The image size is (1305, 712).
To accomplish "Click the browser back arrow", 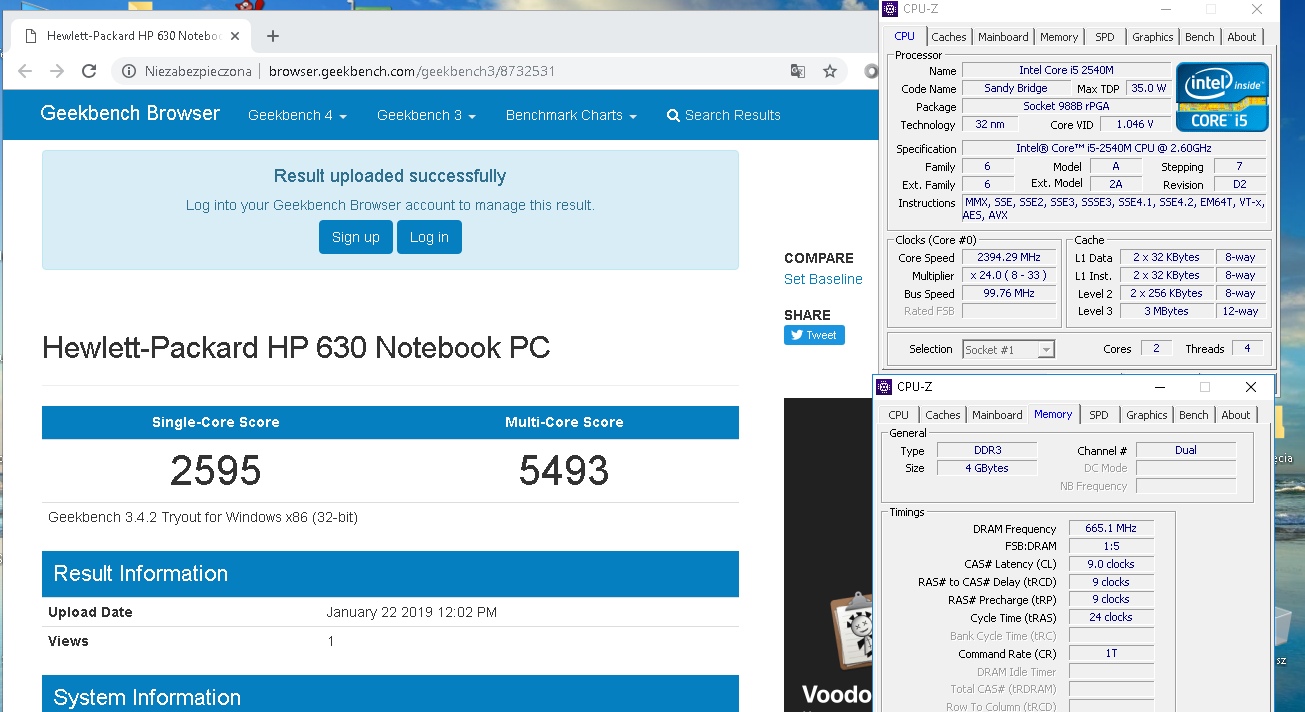I will point(25,71).
